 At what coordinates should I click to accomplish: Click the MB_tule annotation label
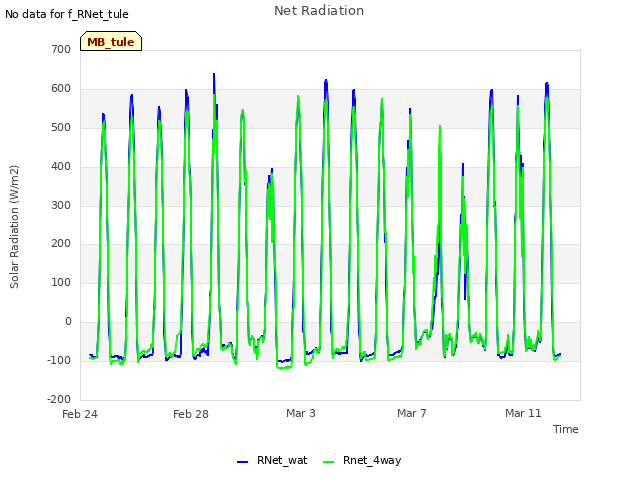(x=111, y=41)
